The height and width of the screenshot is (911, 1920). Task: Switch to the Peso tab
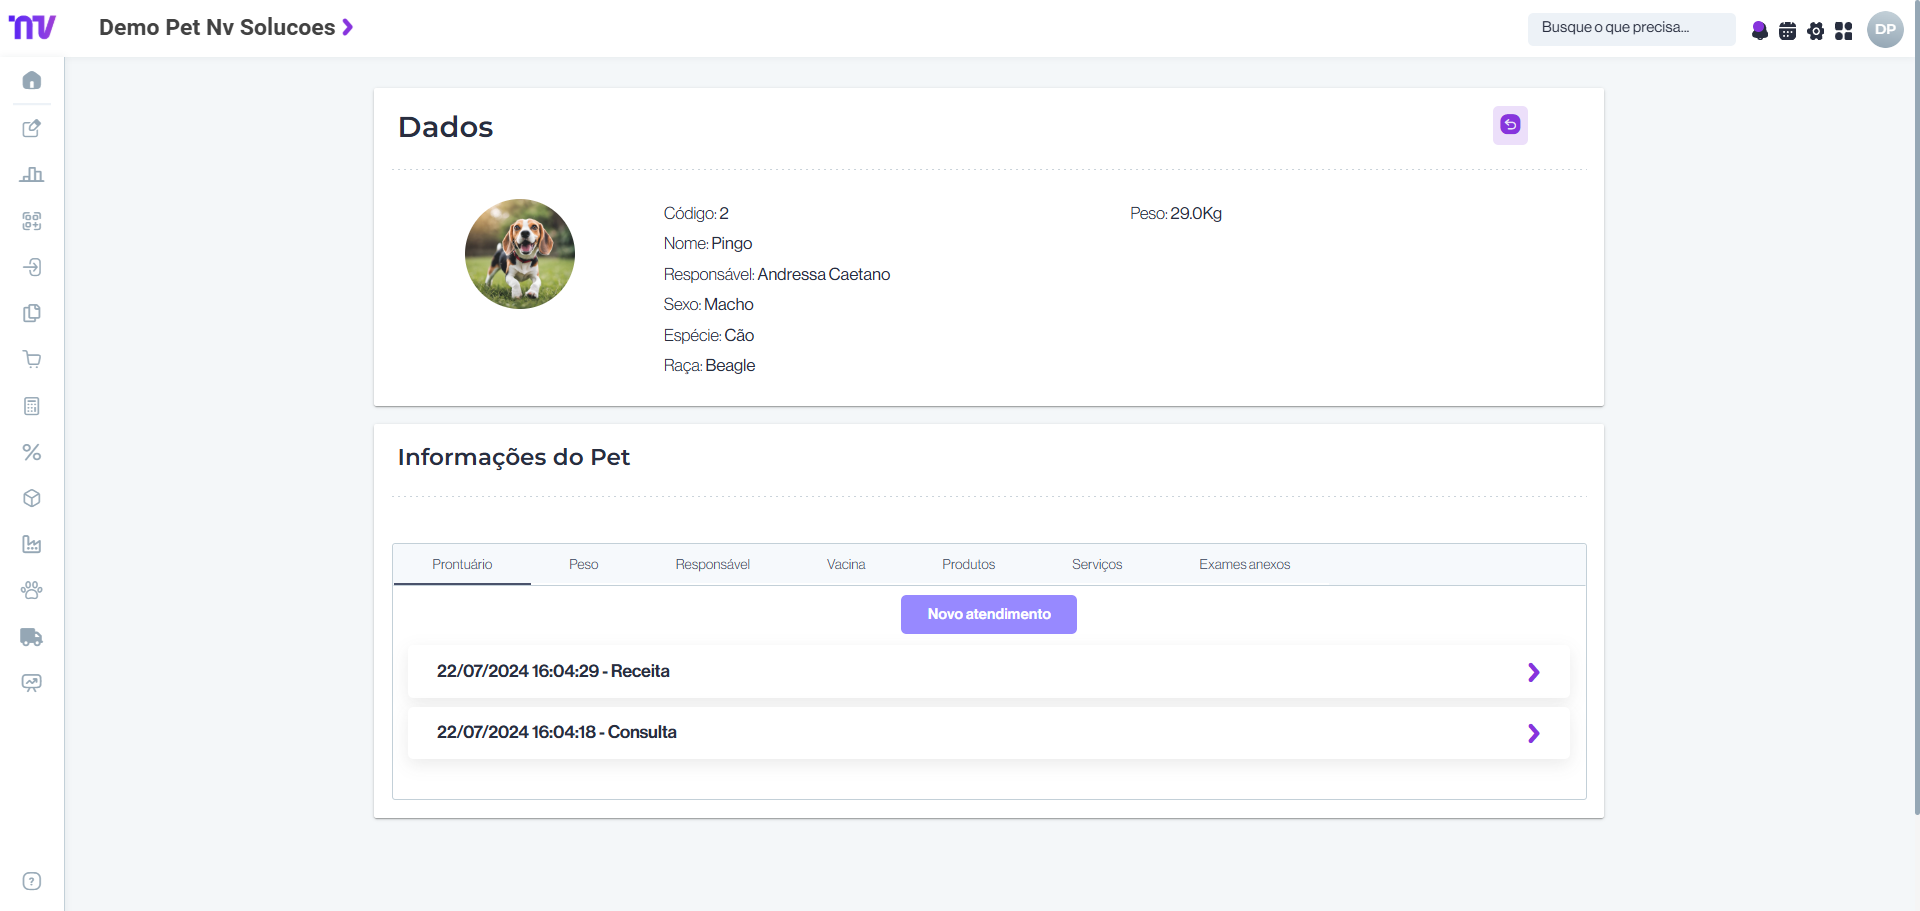[x=584, y=565]
